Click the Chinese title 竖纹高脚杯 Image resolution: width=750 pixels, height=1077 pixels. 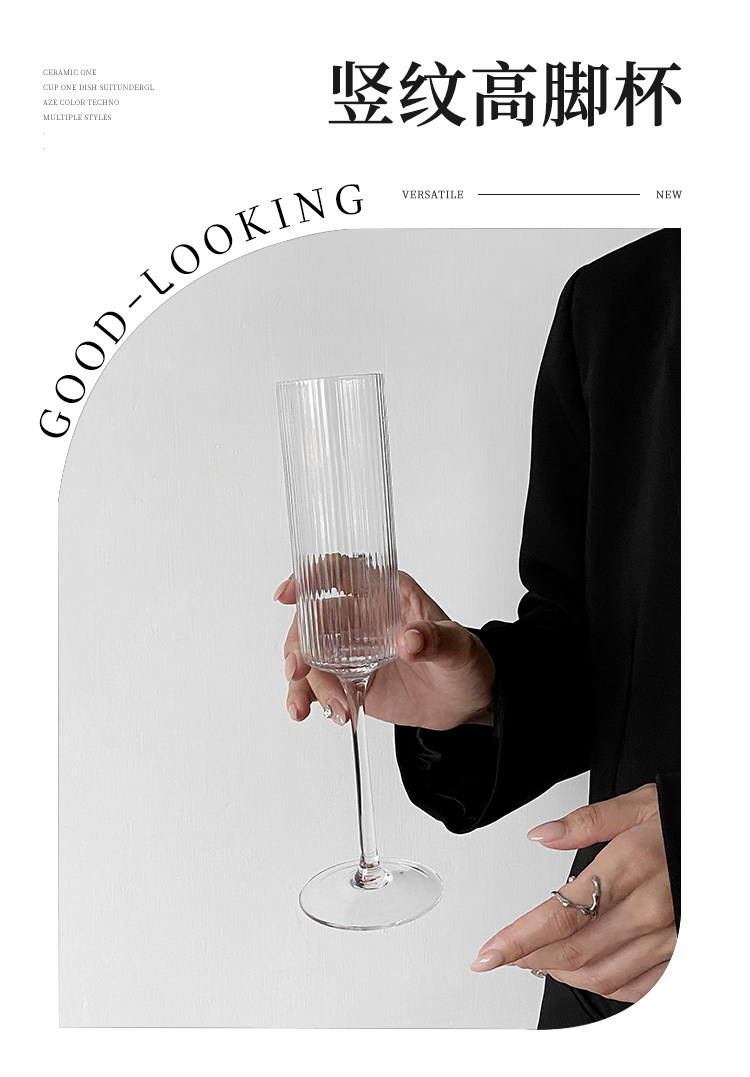point(505,94)
